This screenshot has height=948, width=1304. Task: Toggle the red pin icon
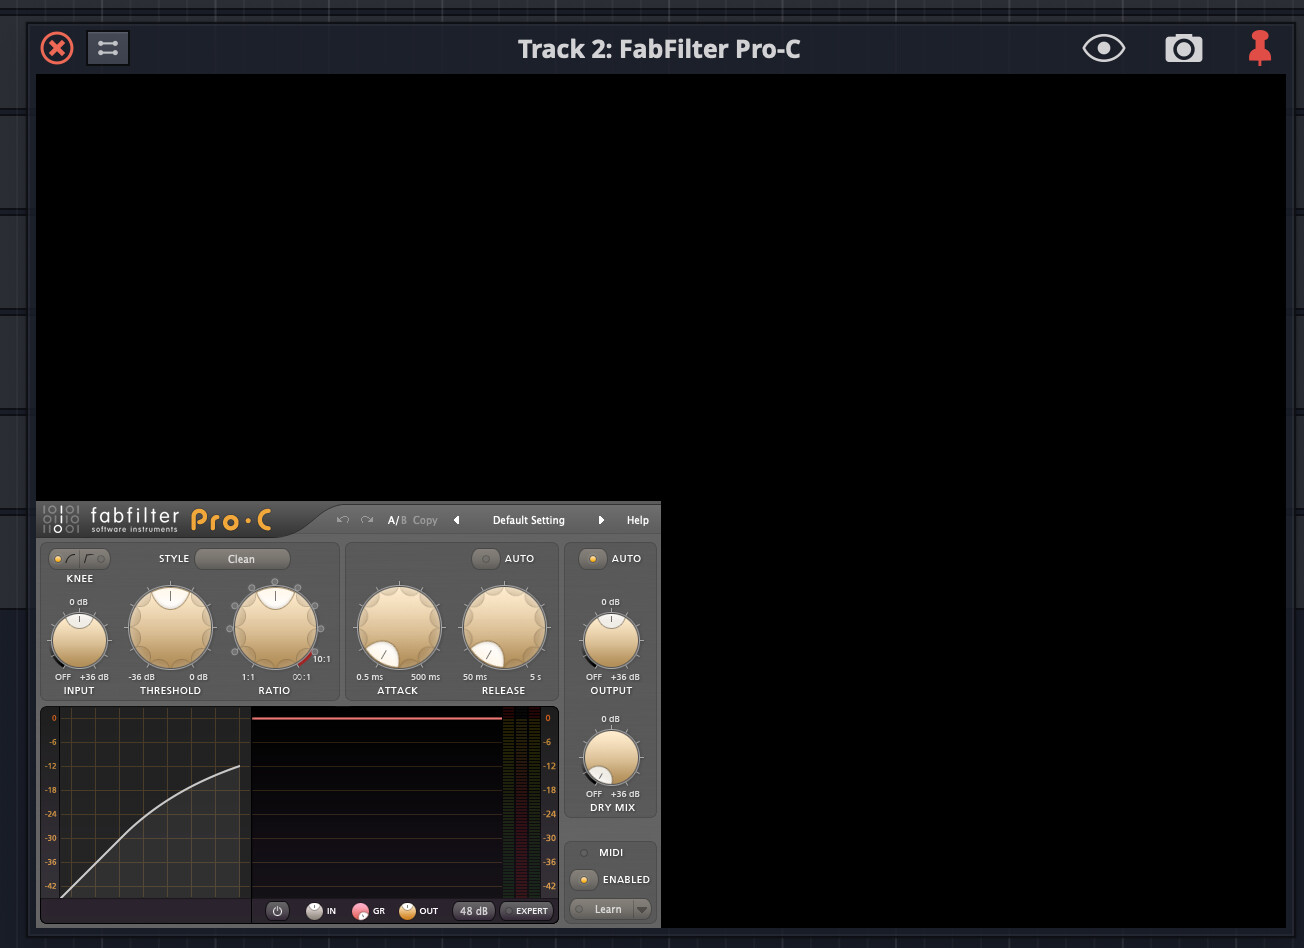[1260, 48]
